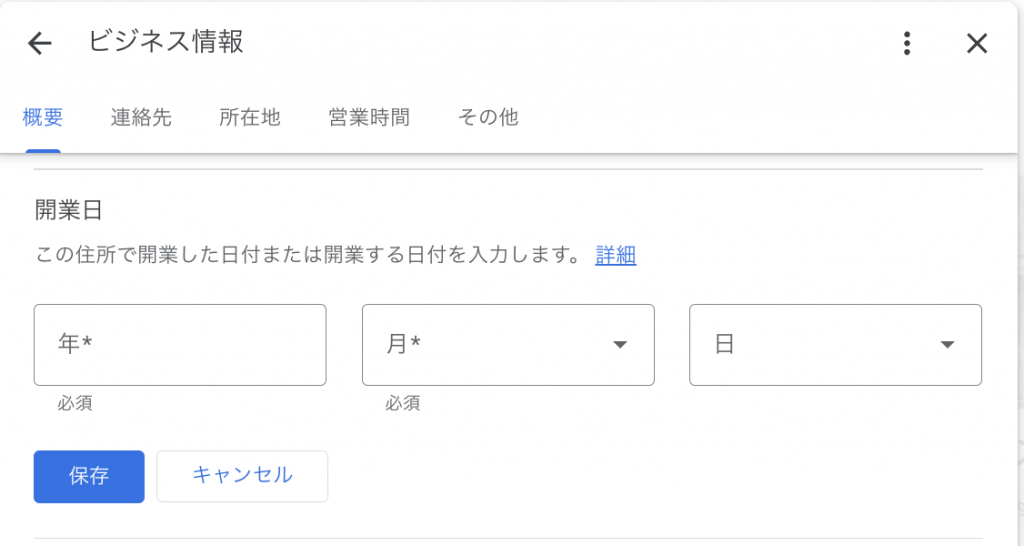Viewport: 1024px width, 546px height.
Task: Click the キャンセル button
Action: coord(242,476)
